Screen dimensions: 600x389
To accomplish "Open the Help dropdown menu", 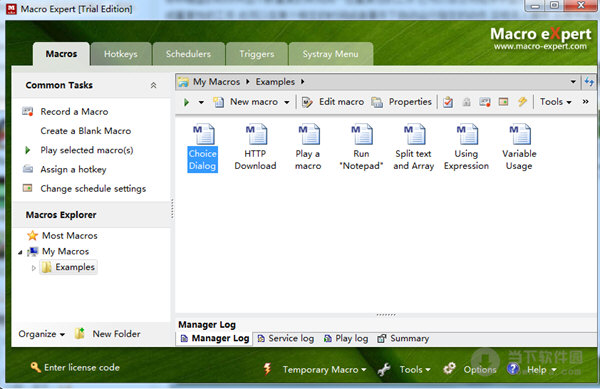I will pos(541,369).
